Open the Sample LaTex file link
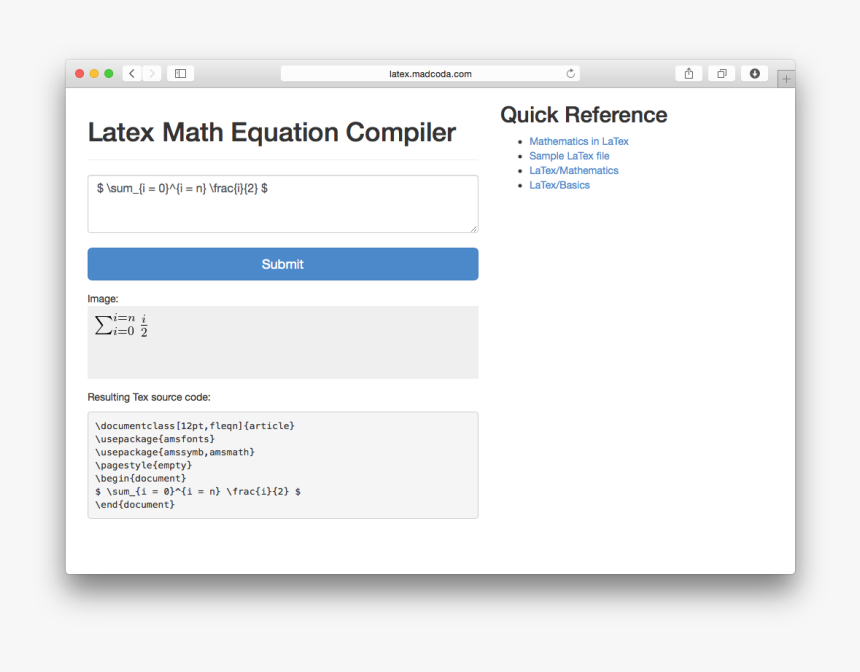Screen dimensions: 860x672 tap(569, 156)
